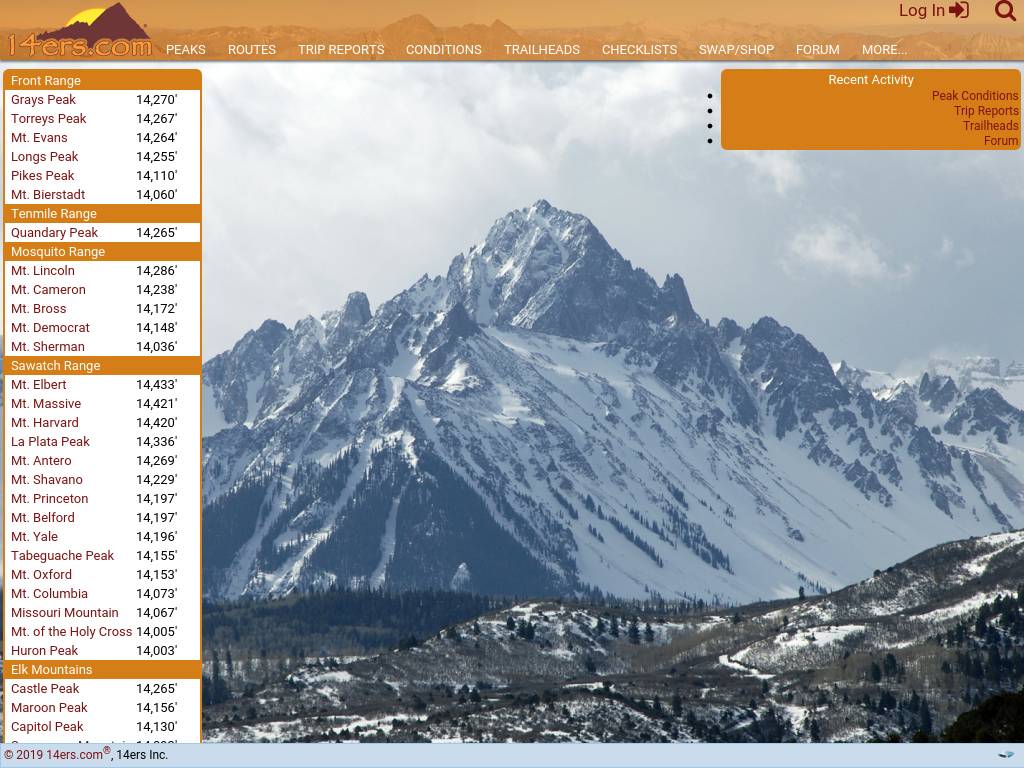Open Huron Peak entry
The image size is (1024, 768).
coord(44,650)
